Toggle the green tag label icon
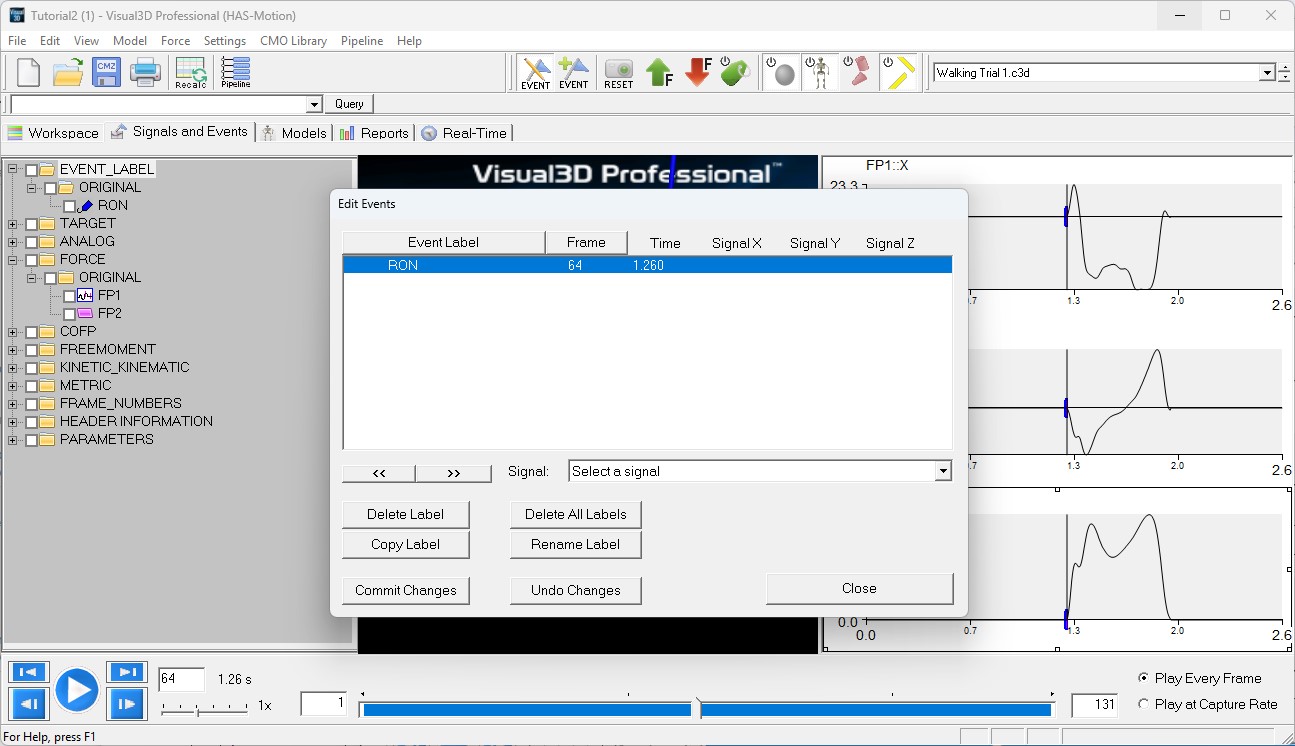 pyautogui.click(x=735, y=73)
